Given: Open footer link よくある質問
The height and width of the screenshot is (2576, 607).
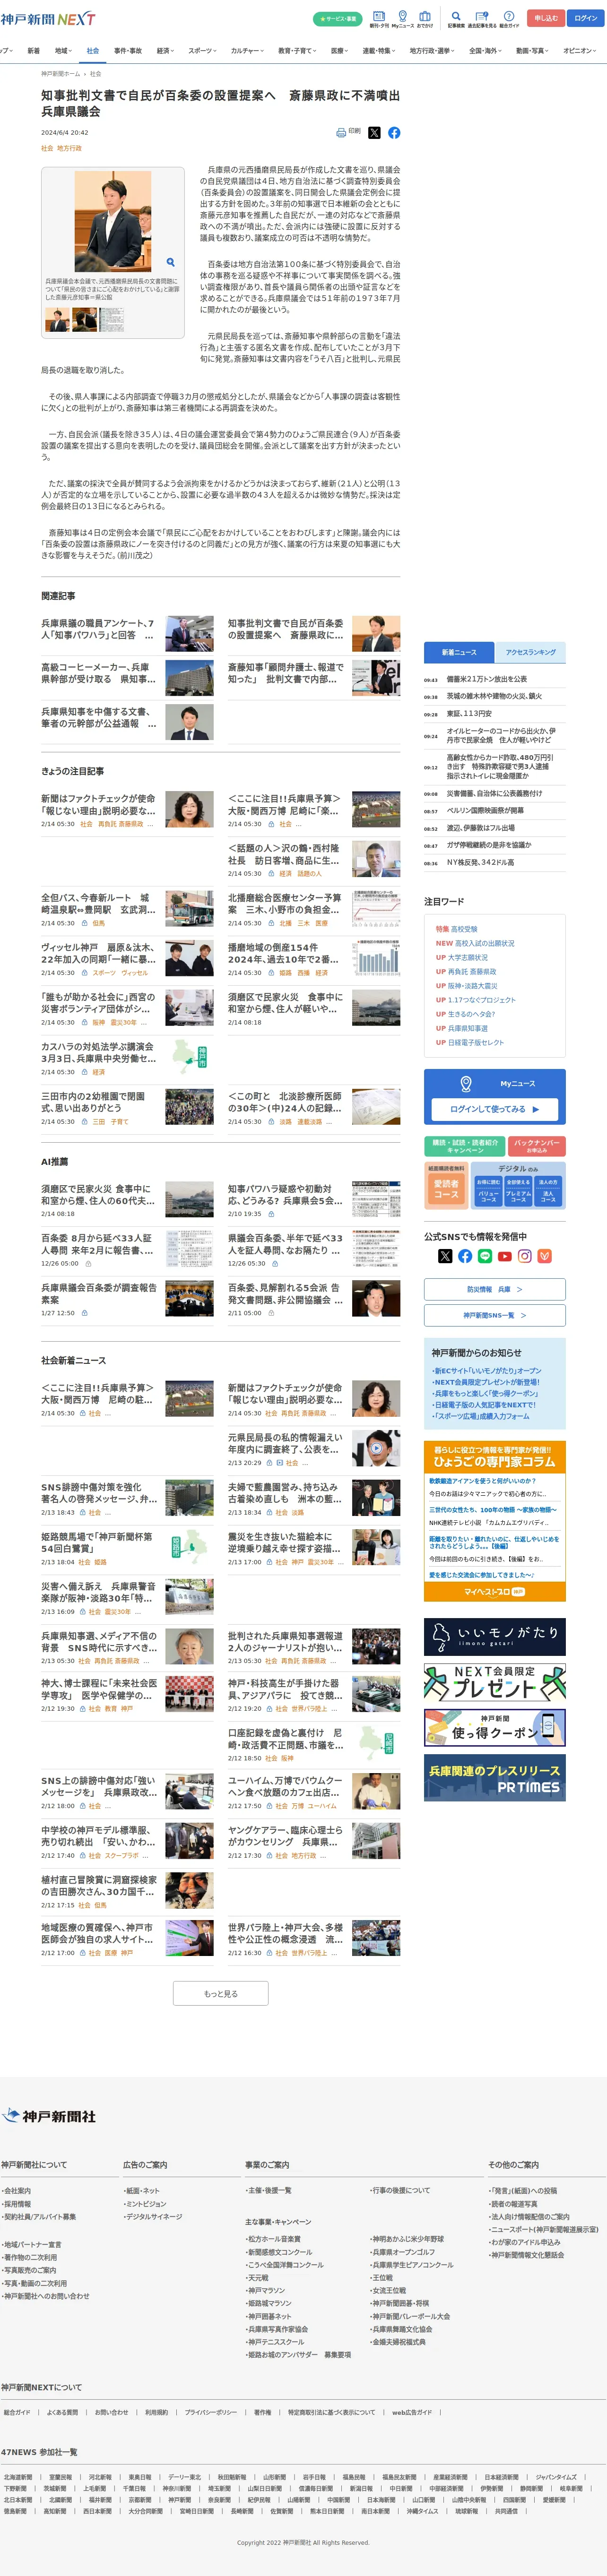Looking at the screenshot, I should tap(62, 2412).
